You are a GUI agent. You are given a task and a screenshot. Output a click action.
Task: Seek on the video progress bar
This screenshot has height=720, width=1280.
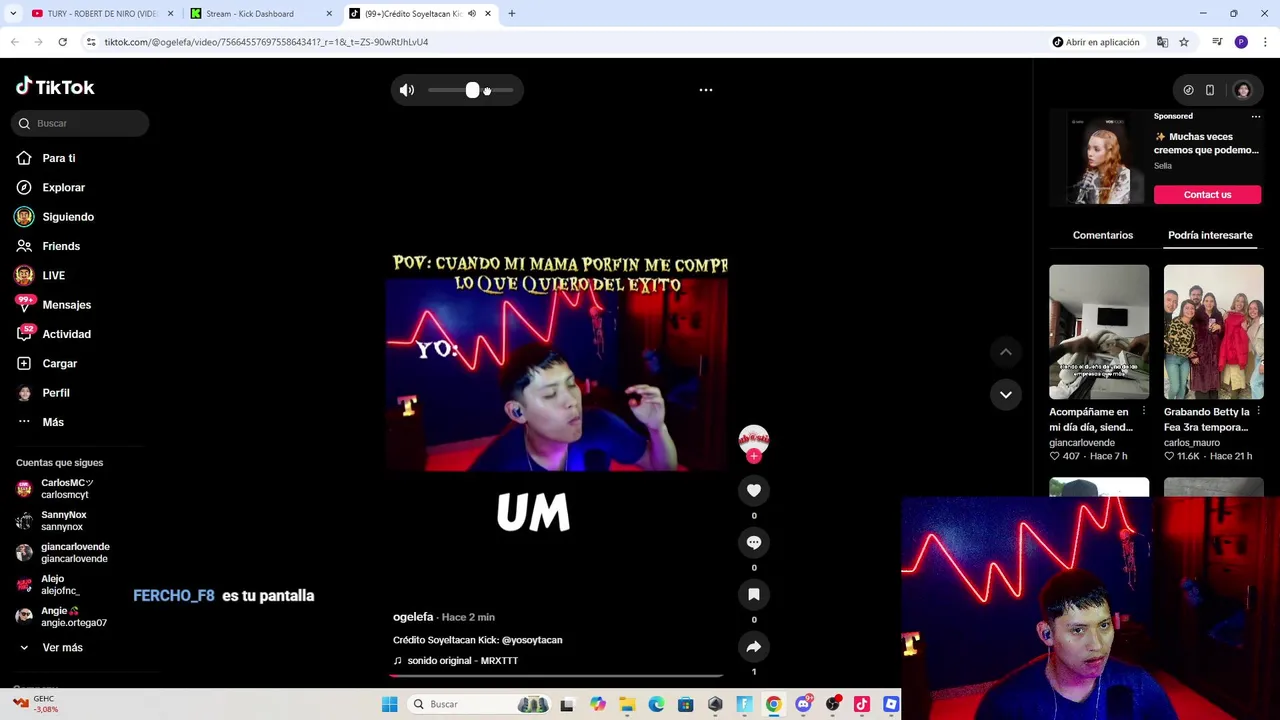556,676
